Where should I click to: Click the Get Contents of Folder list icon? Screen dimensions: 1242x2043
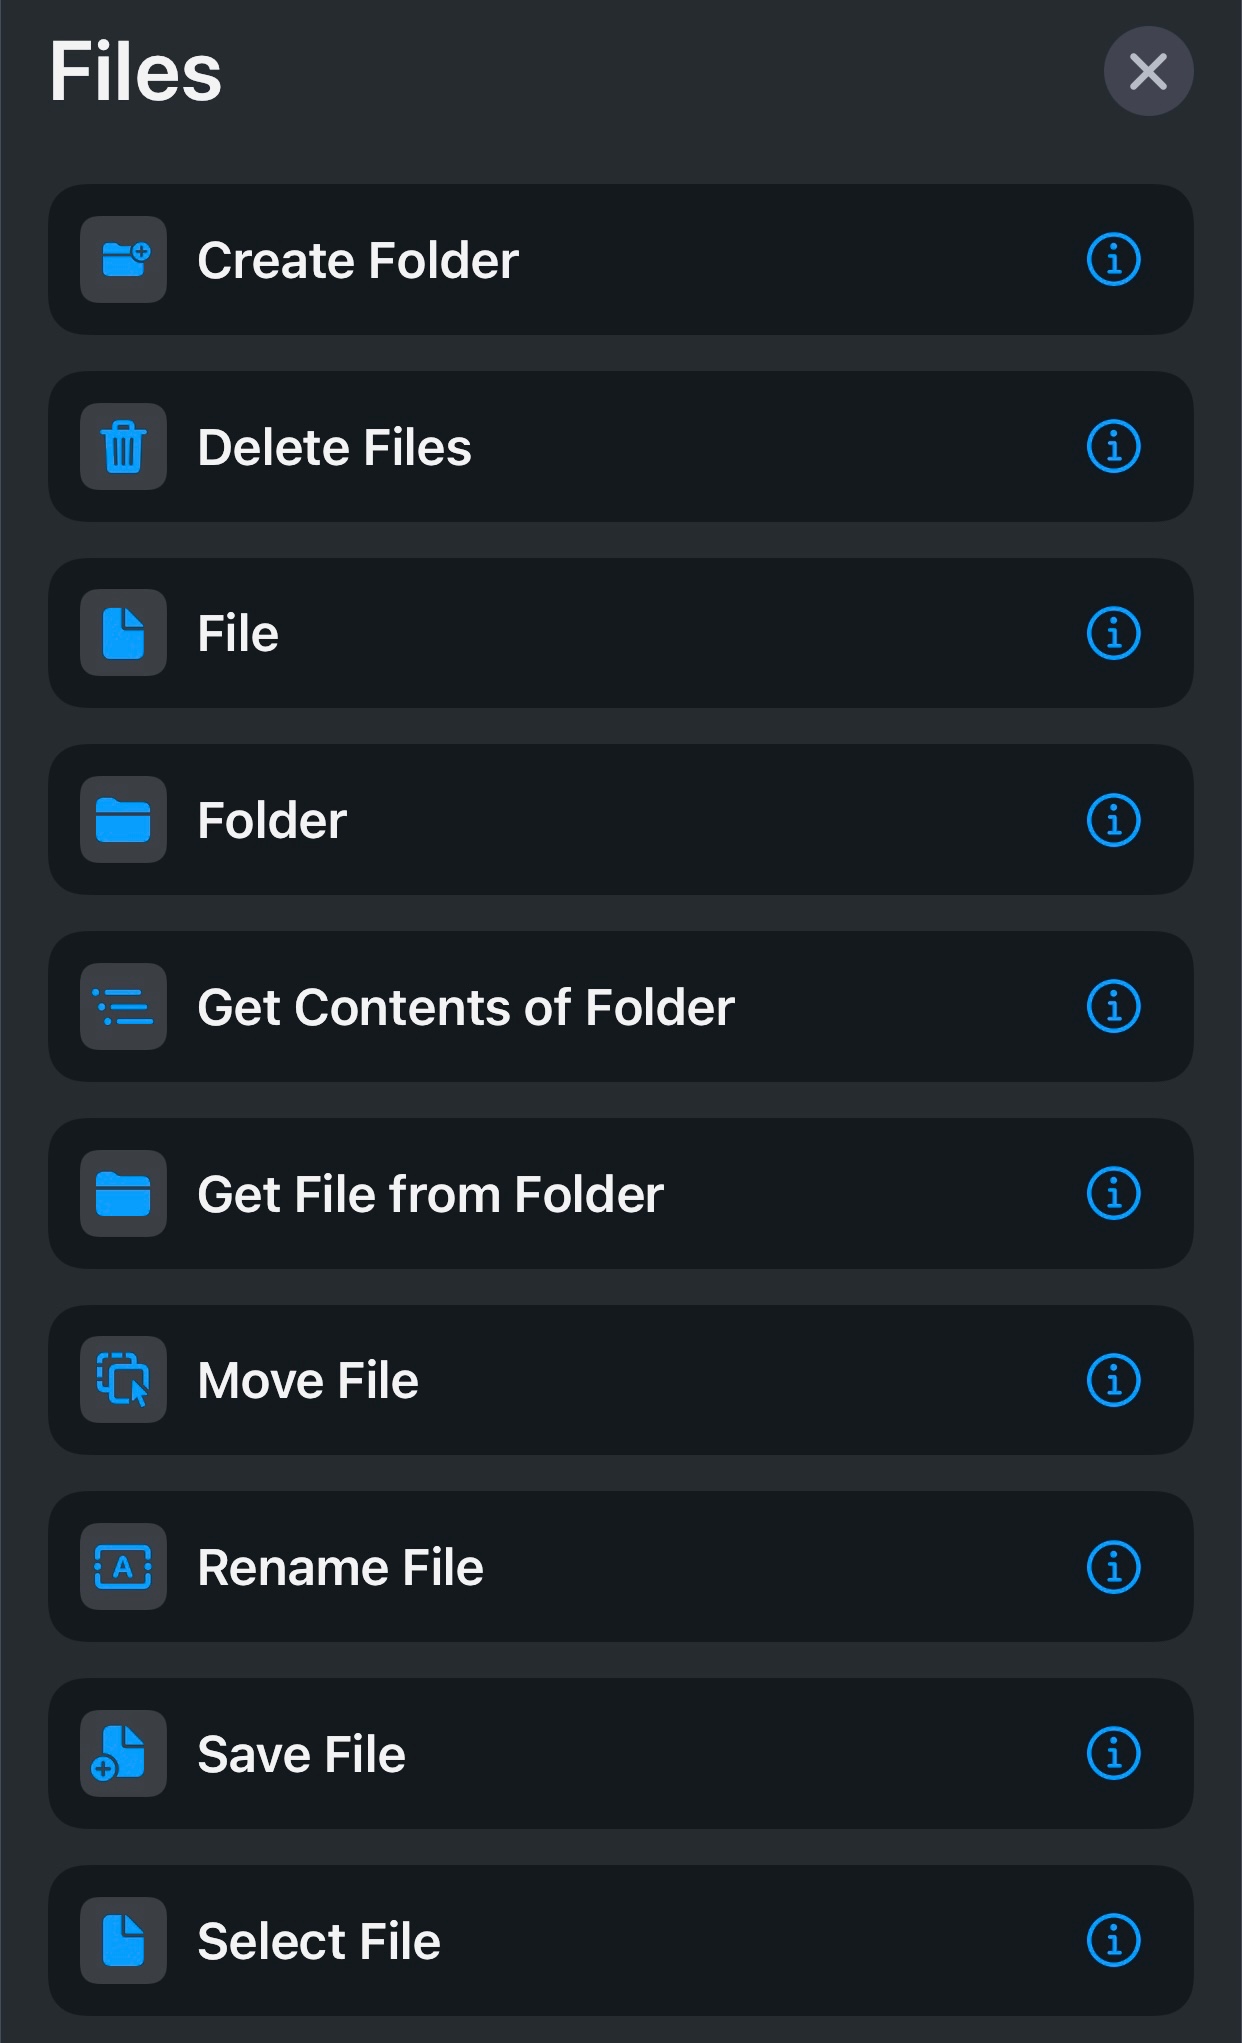pos(123,1007)
